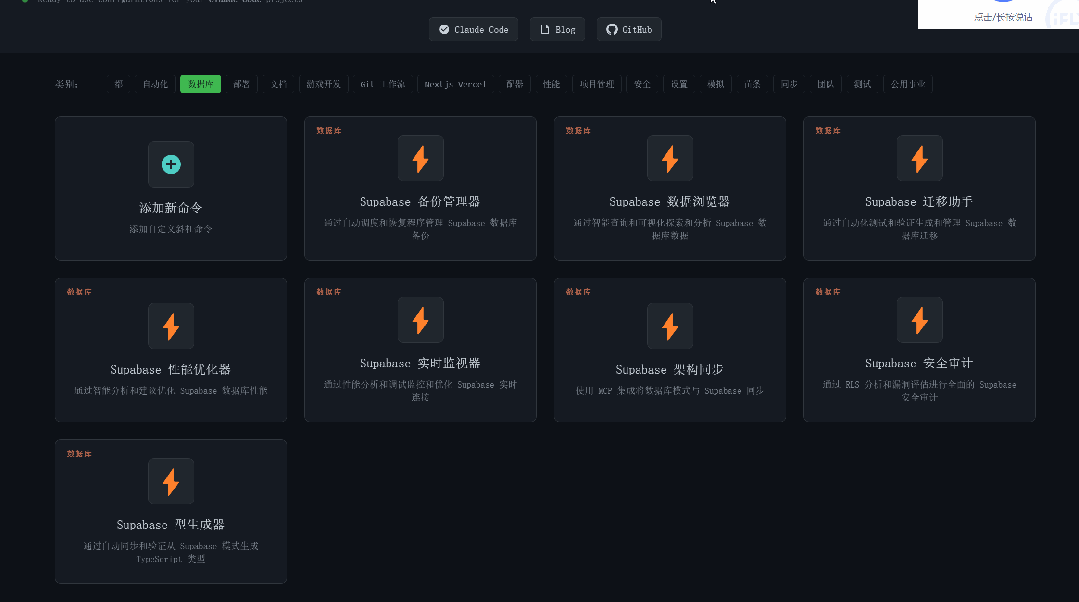Screen dimensions: 1079x602
Task: Click the lightning icon on the Supabase 架构同步 card
Action: [670, 327]
